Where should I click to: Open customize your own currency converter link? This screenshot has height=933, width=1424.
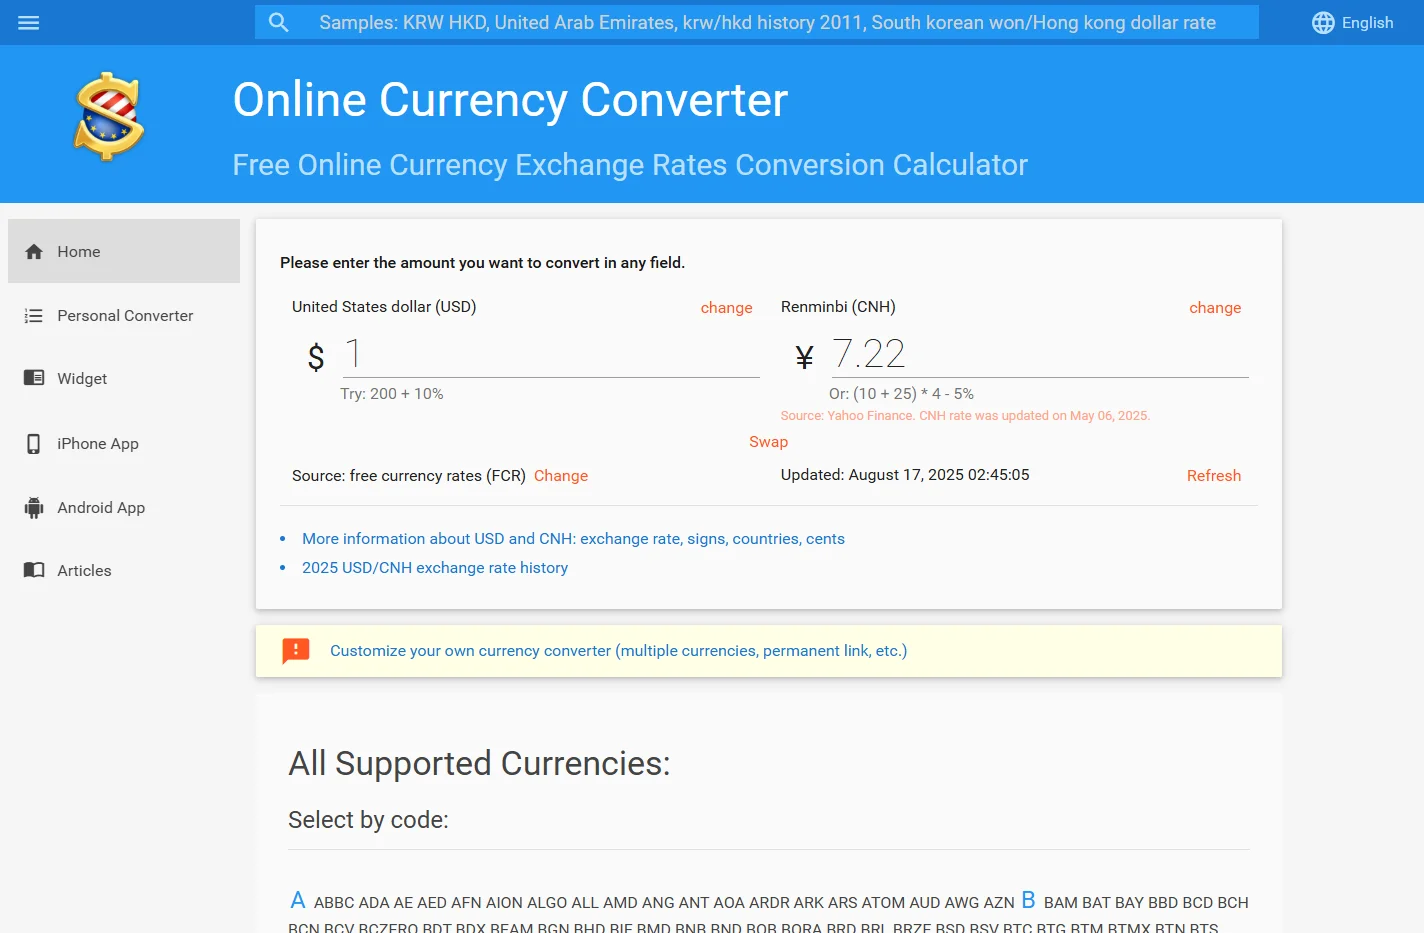618,651
